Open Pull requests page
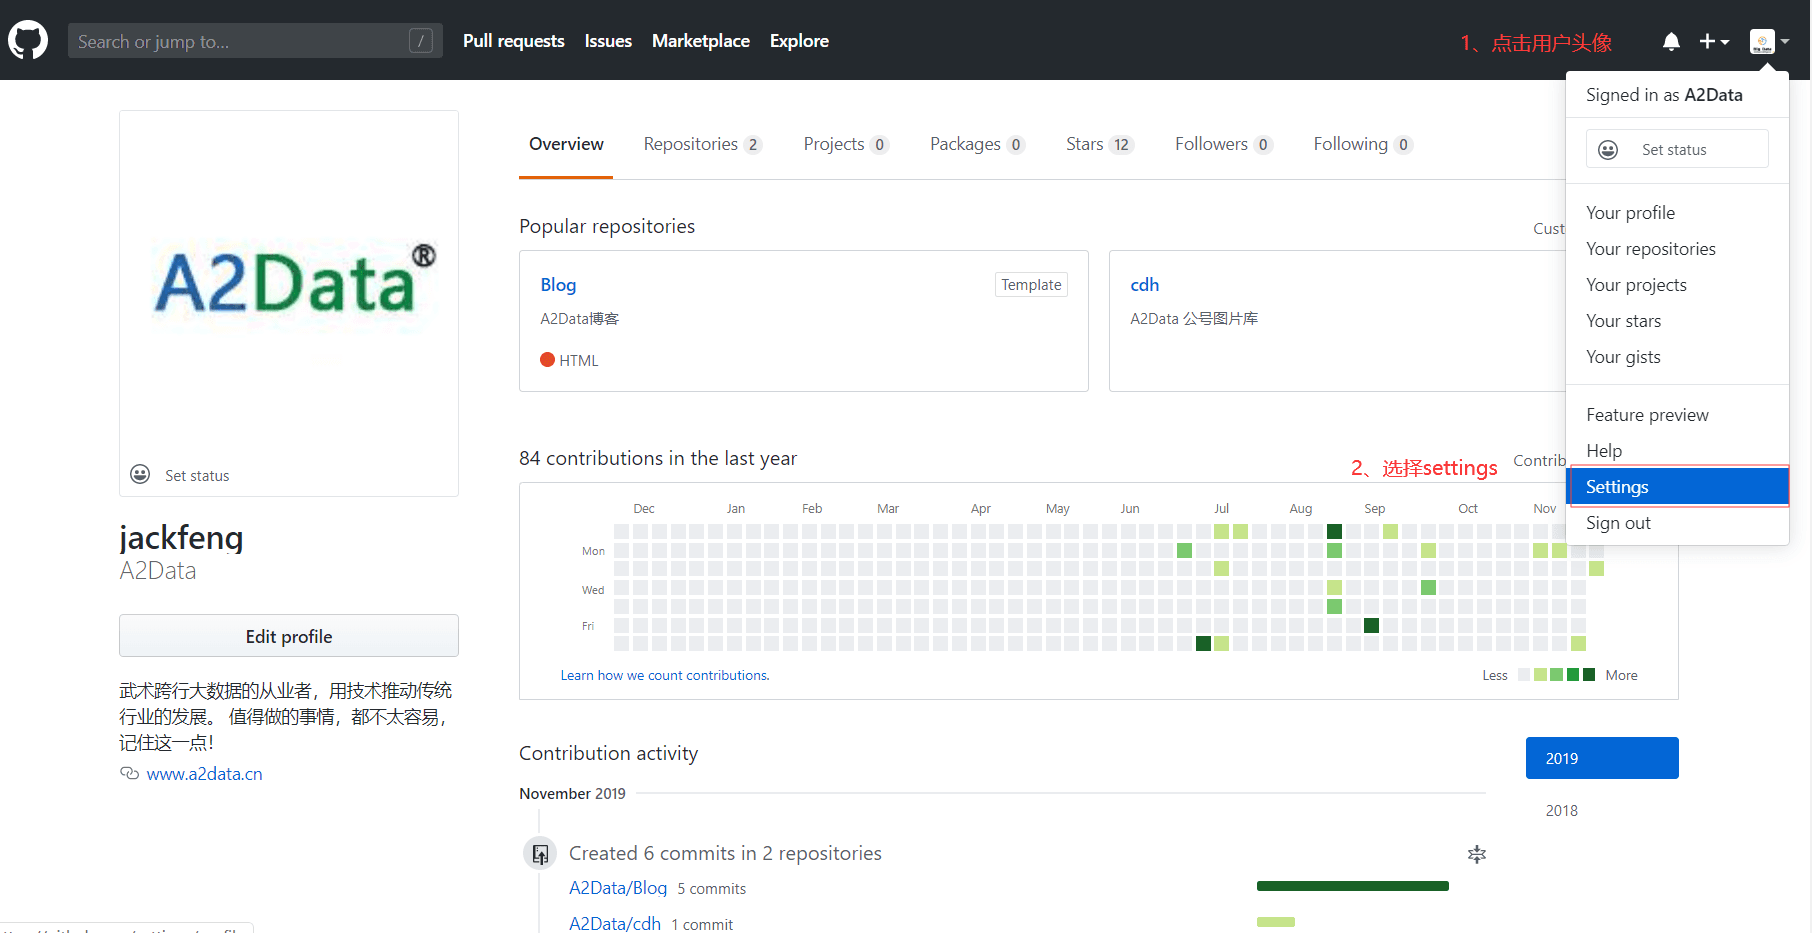Image resolution: width=1812 pixels, height=933 pixels. pyautogui.click(x=514, y=41)
